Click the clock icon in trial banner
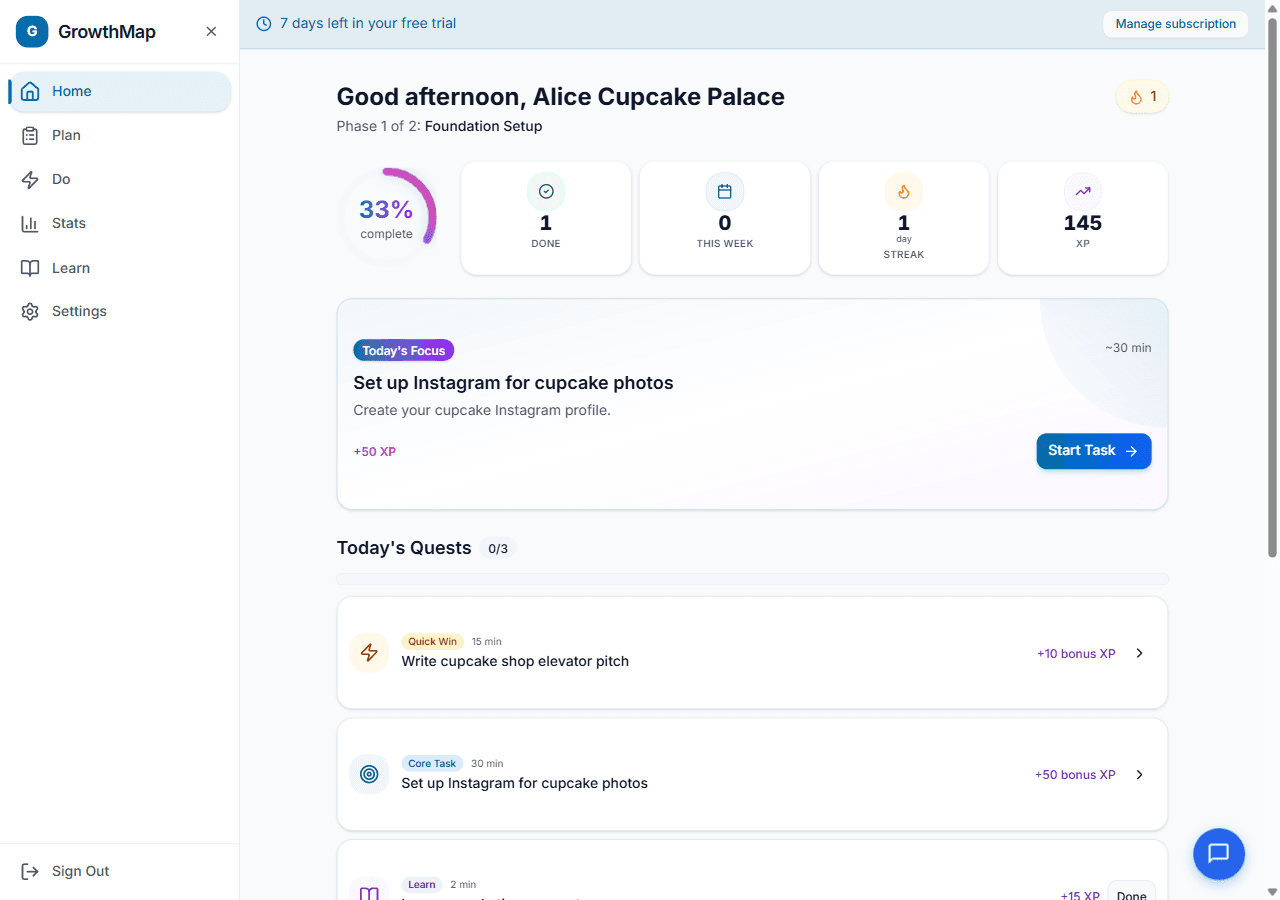The height and width of the screenshot is (900, 1280). pos(264,24)
